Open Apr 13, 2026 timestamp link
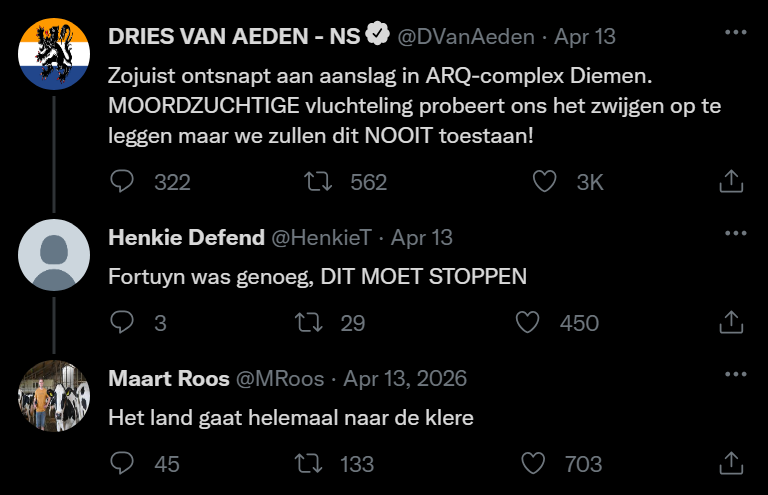The width and height of the screenshot is (768, 495). (x=405, y=379)
